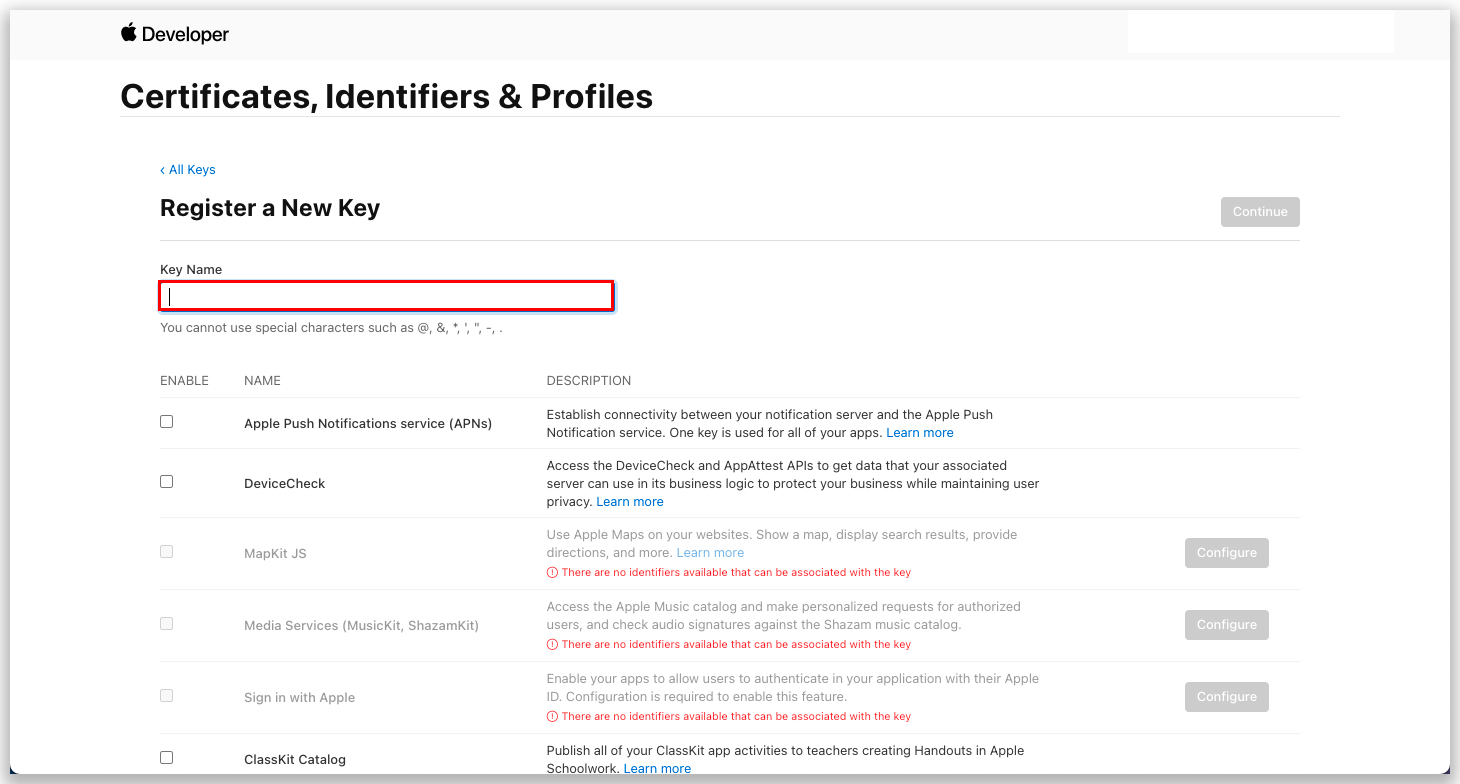Configure Media Services key
This screenshot has width=1460, height=784.
[1227, 625]
